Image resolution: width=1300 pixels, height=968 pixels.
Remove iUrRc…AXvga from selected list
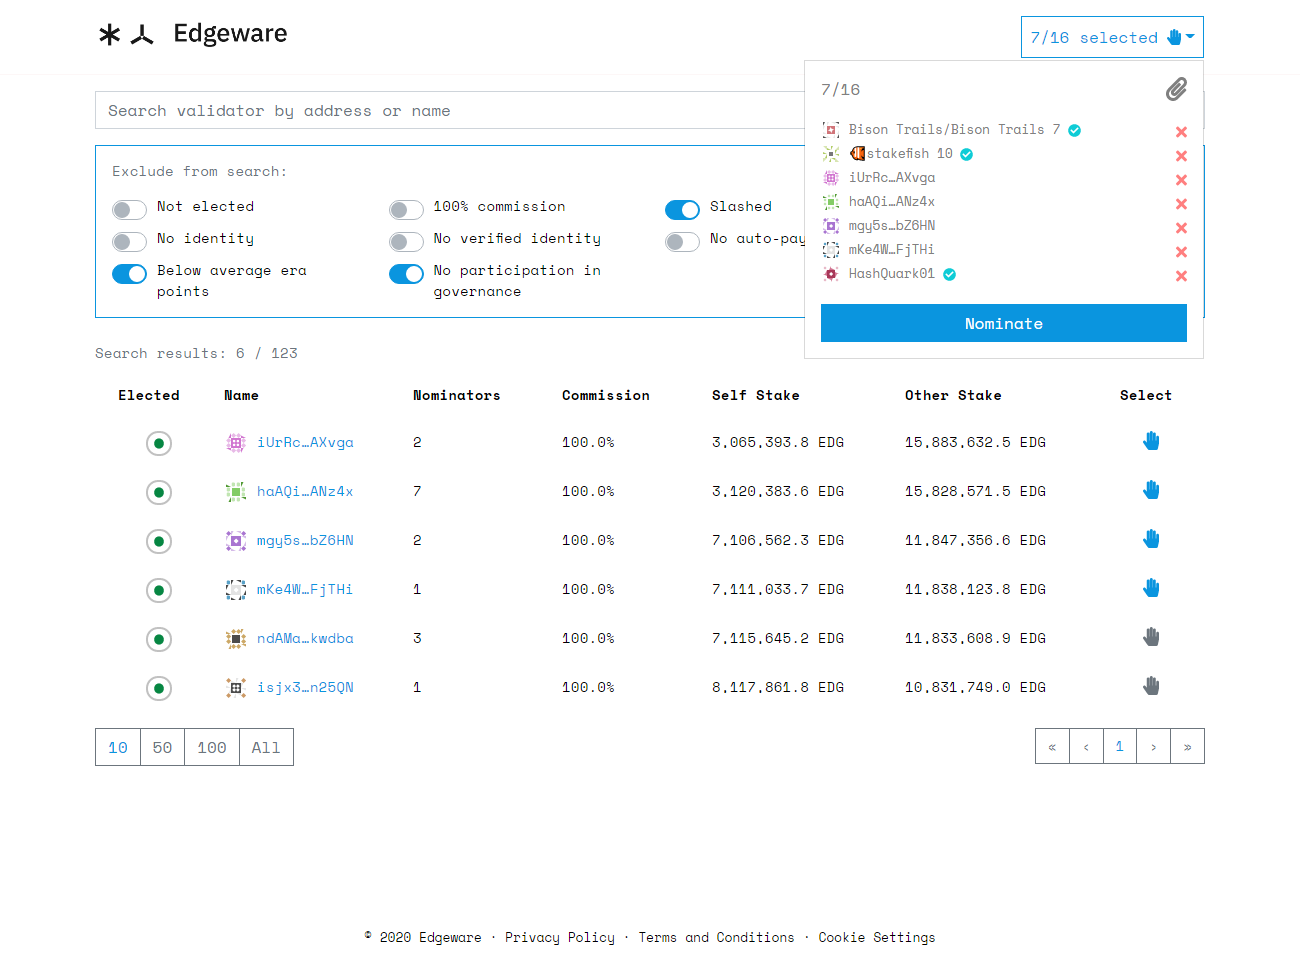click(1181, 180)
